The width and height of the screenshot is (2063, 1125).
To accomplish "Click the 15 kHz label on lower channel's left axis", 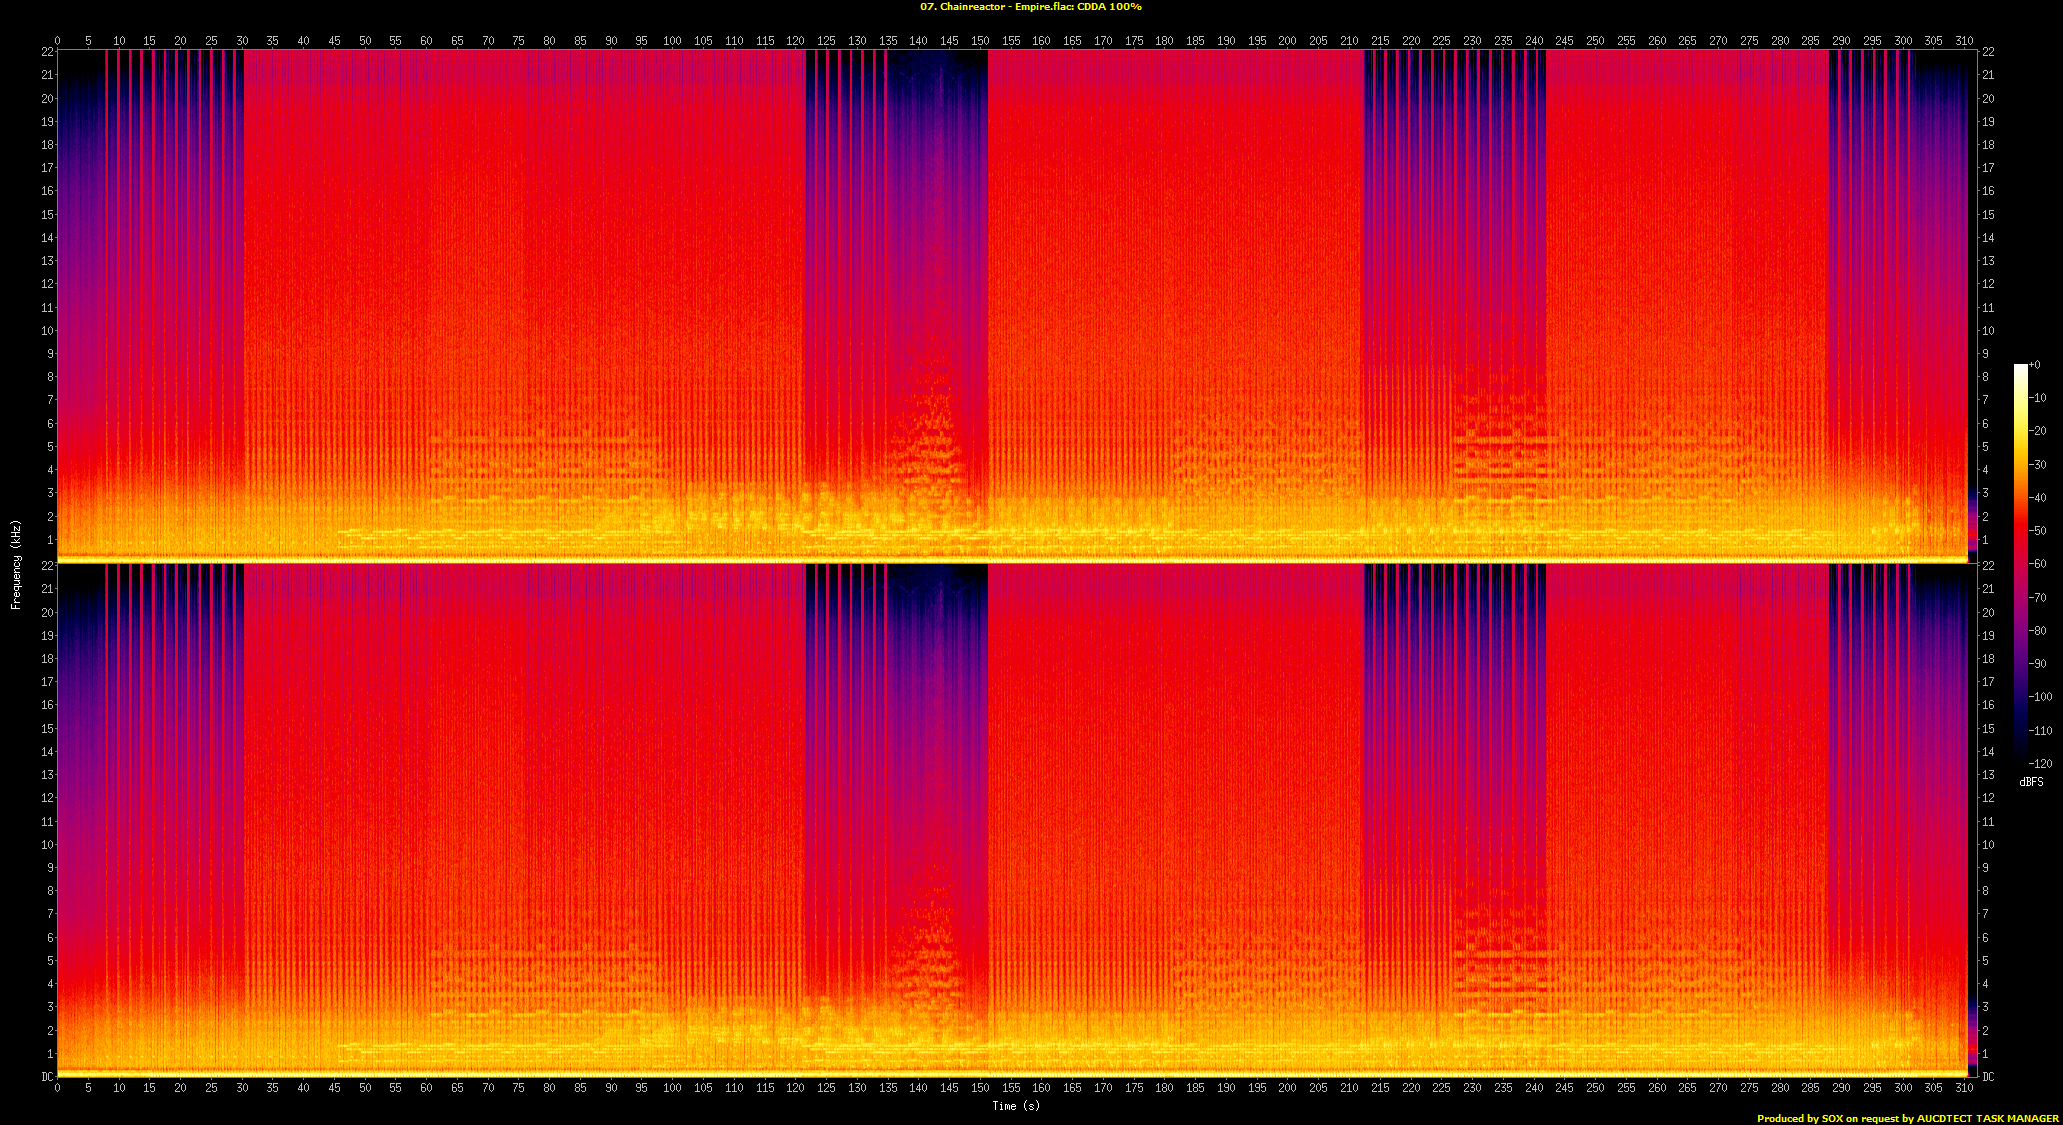I will (47, 728).
